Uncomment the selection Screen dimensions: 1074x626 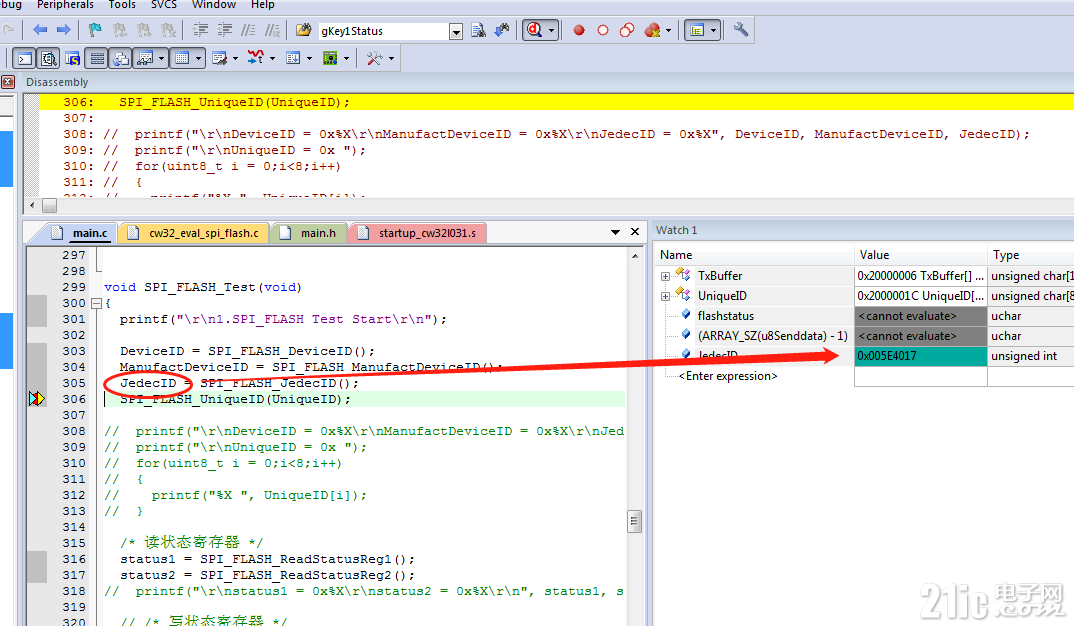click(x=273, y=30)
